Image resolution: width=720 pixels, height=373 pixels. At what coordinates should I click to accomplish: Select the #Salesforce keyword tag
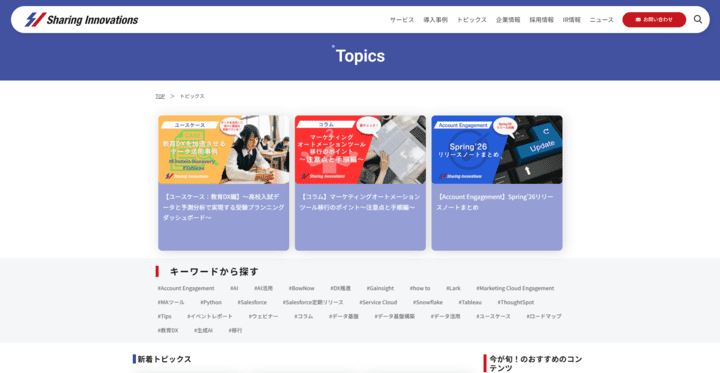coord(252,302)
